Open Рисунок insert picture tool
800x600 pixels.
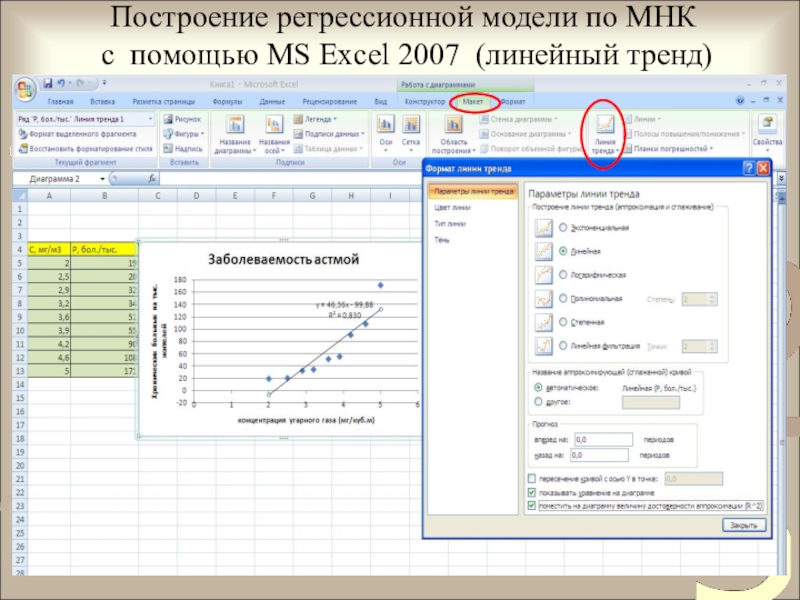tap(182, 119)
